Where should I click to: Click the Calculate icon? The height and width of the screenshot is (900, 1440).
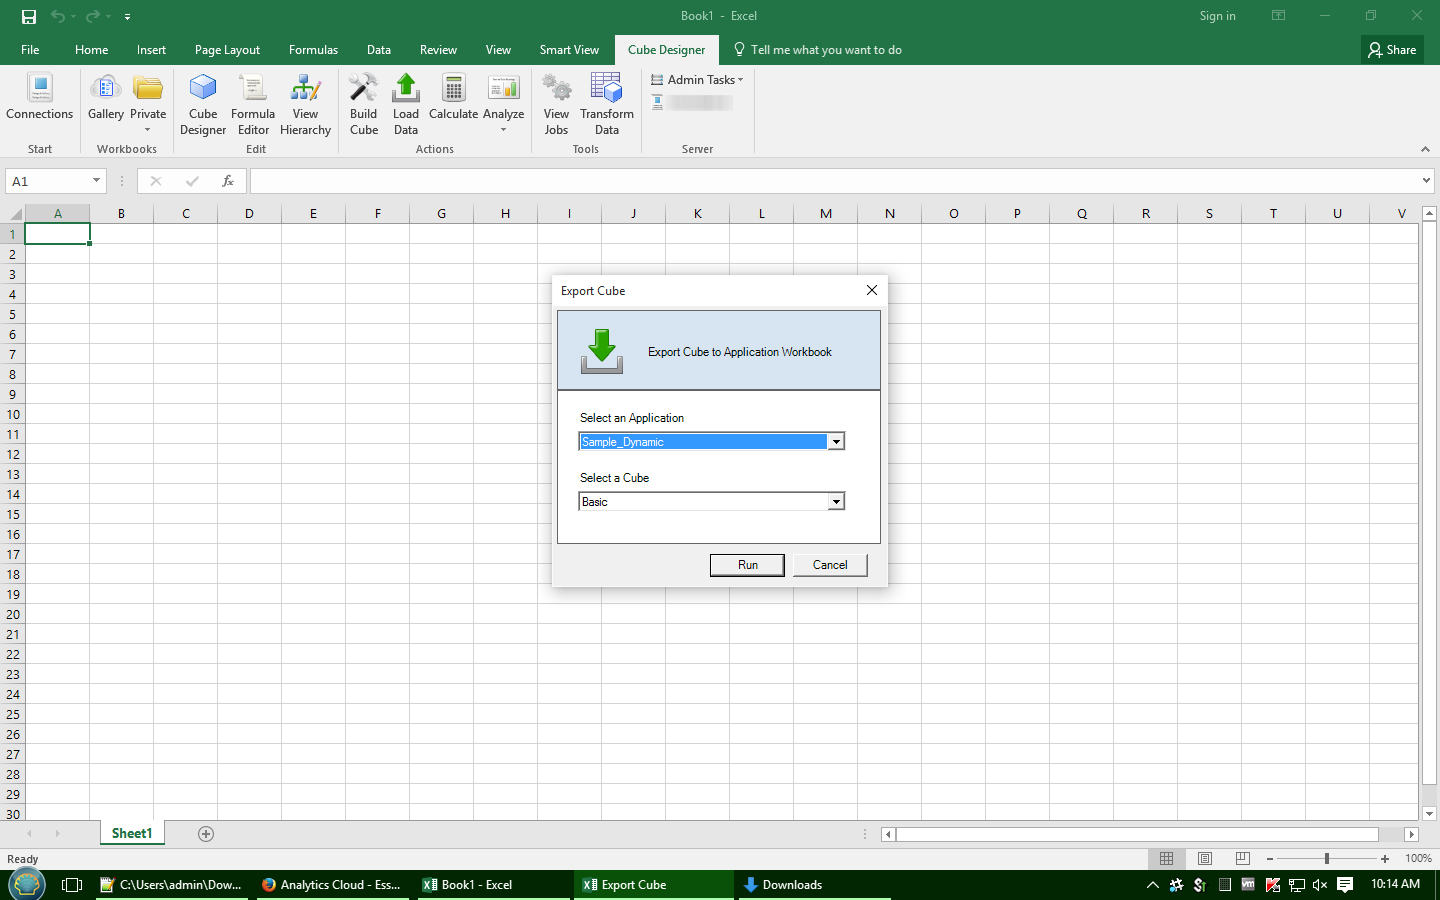453,98
